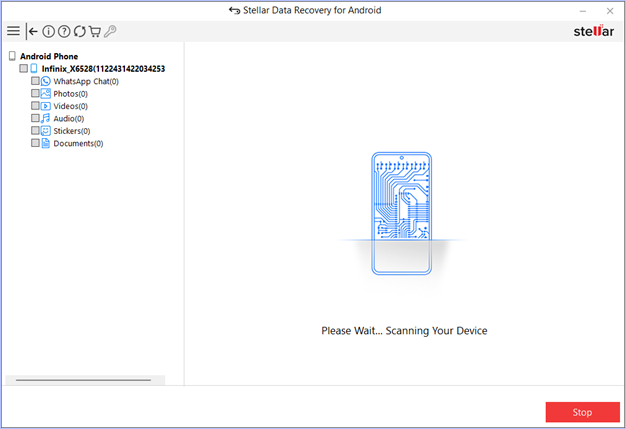The width and height of the screenshot is (626, 429).
Task: Check the Infinix_X6528 device checkbox
Action: tap(24, 68)
